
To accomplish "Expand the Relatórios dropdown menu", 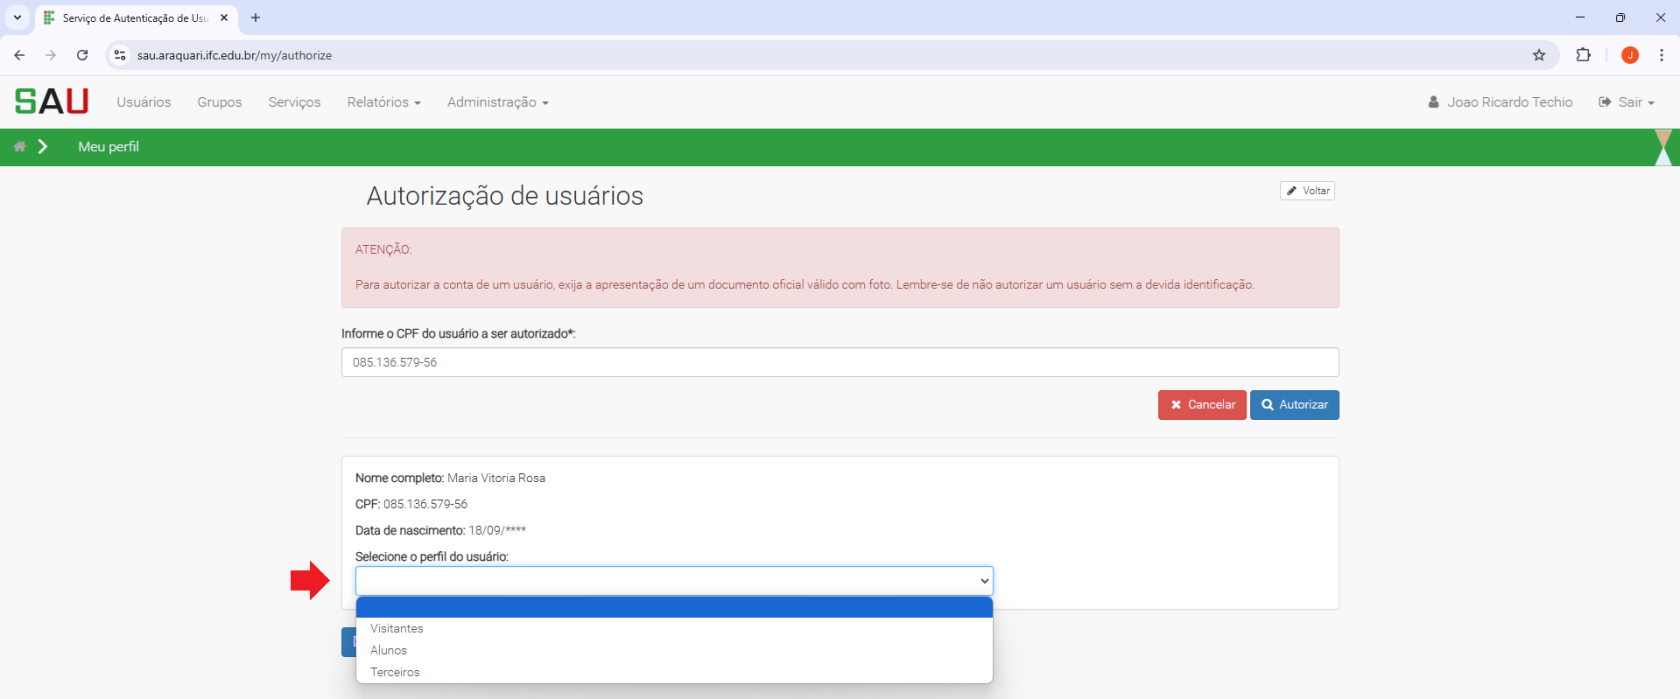I will (x=383, y=102).
